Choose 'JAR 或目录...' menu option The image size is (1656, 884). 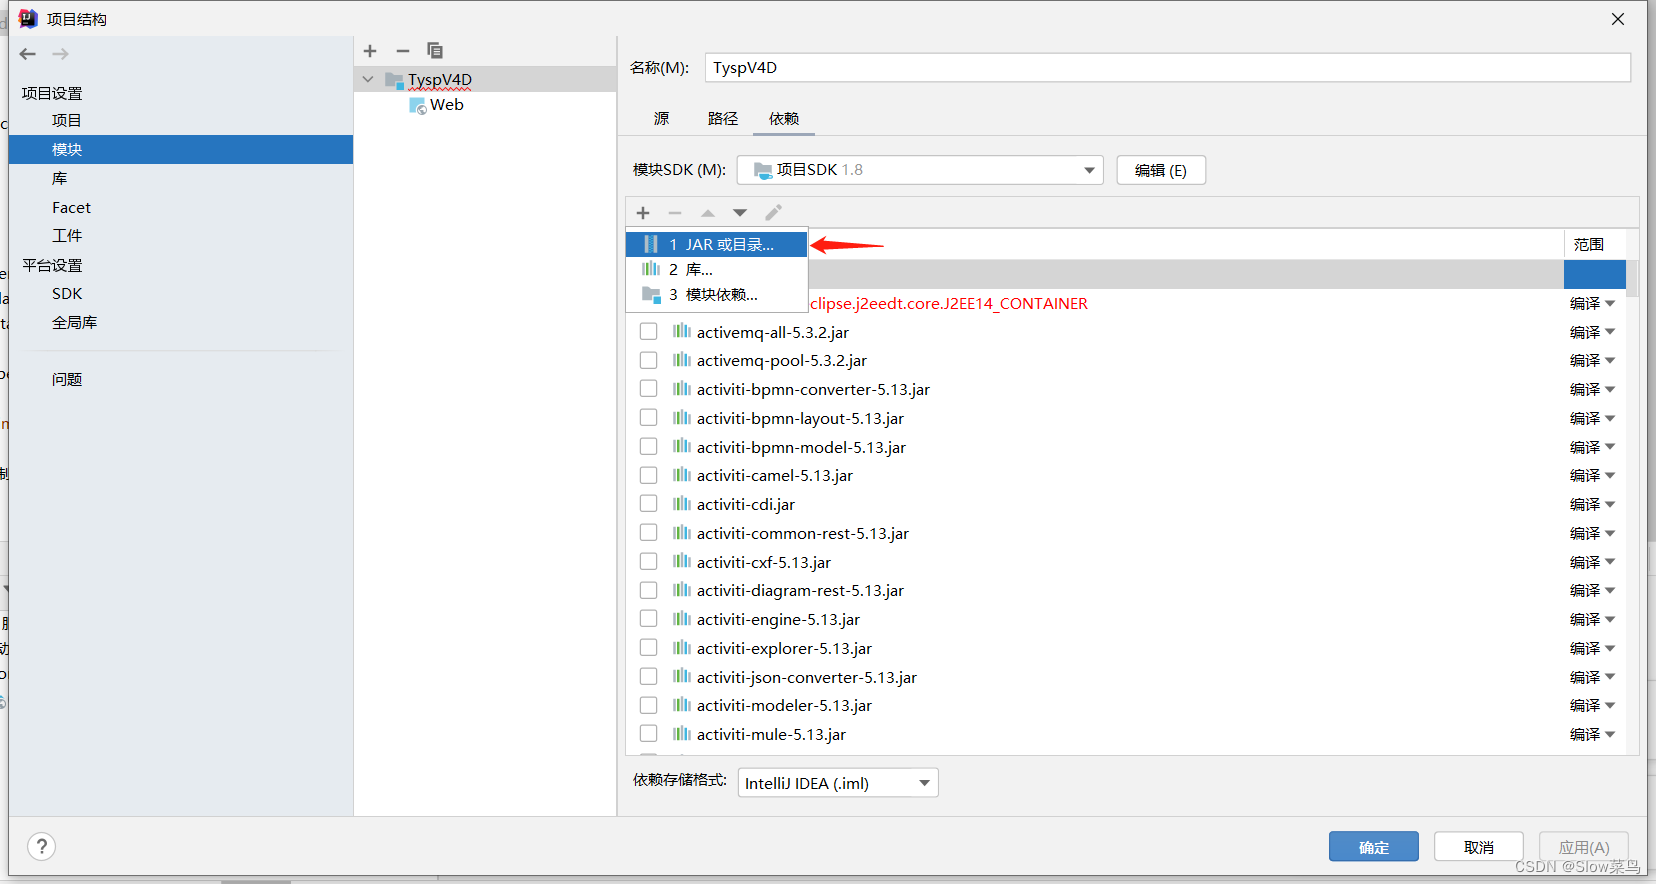(x=716, y=244)
